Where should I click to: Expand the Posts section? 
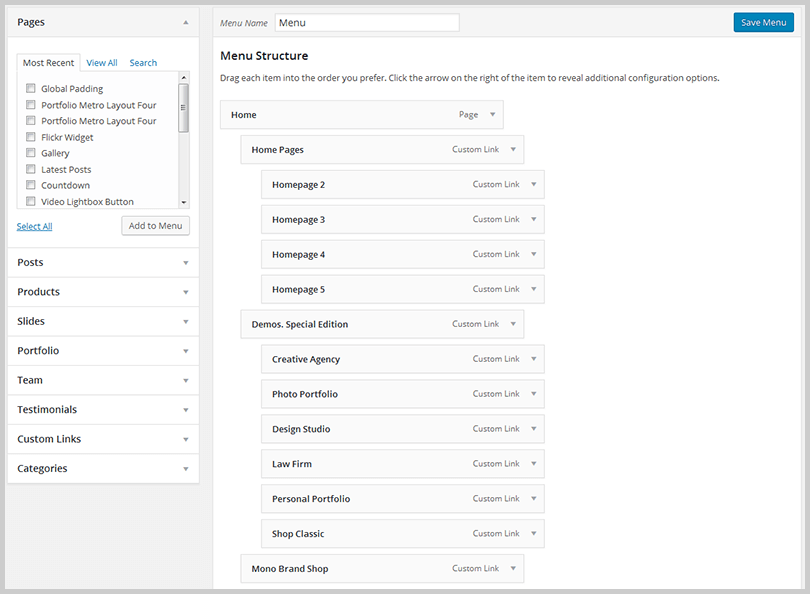pyautogui.click(x=185, y=263)
